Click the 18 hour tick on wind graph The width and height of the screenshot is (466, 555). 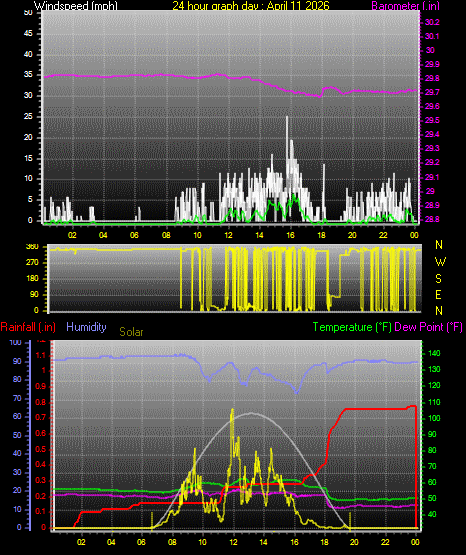pos(321,235)
